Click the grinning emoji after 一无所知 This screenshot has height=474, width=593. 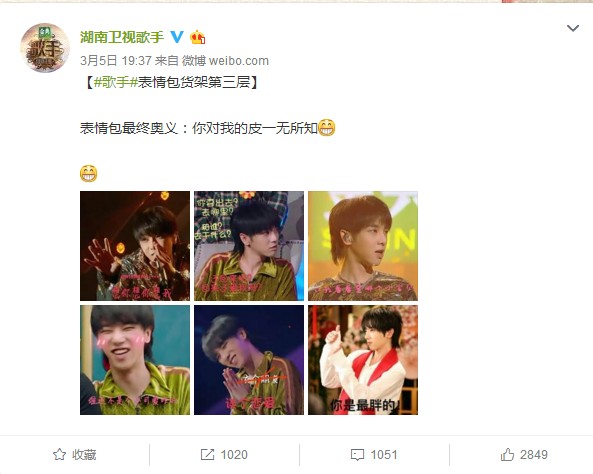point(326,128)
